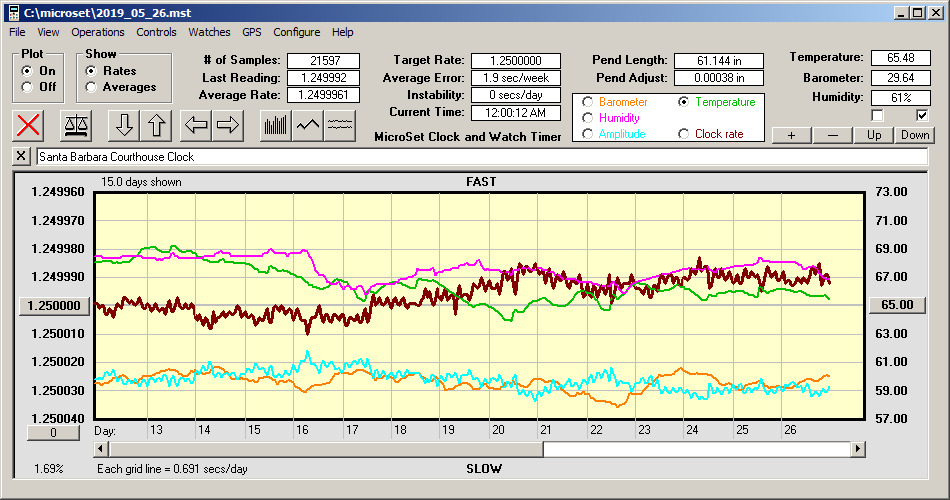
Task: Click the Current Time field
Action: (x=516, y=112)
